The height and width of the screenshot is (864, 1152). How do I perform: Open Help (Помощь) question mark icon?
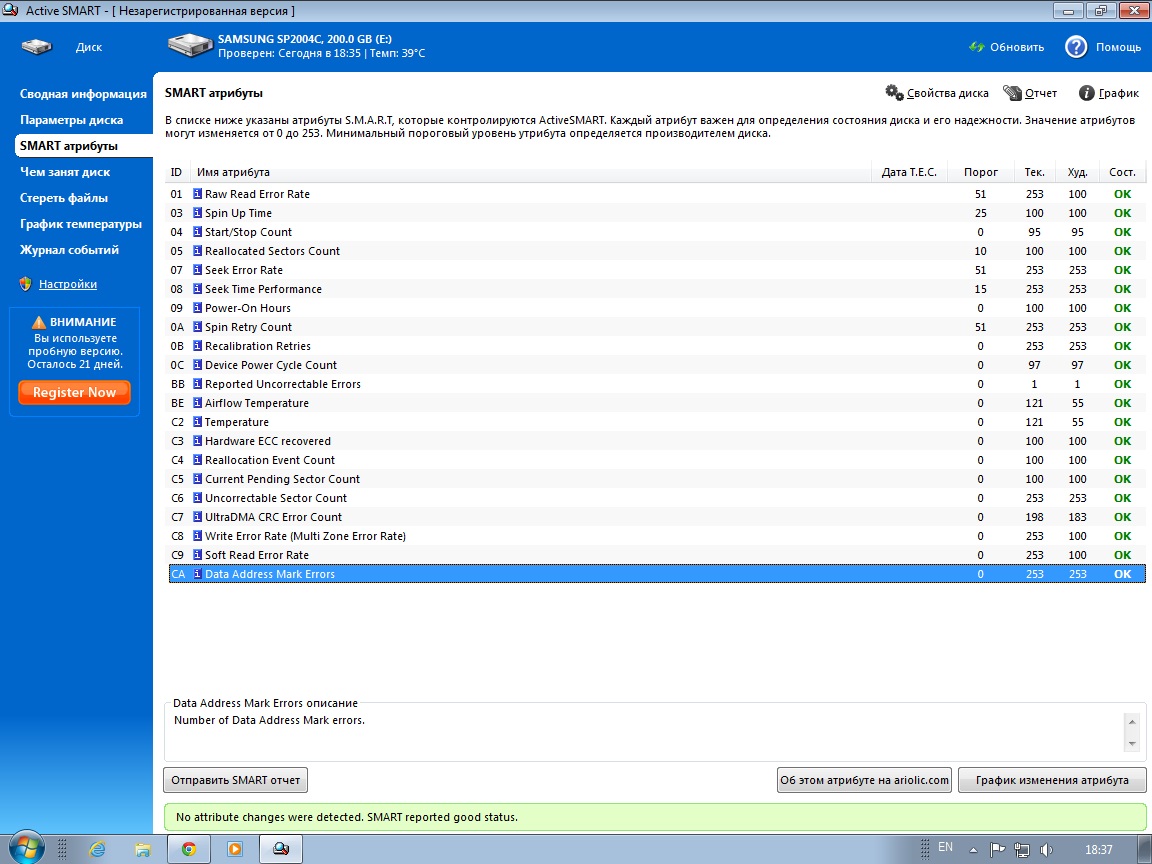pyautogui.click(x=1076, y=47)
